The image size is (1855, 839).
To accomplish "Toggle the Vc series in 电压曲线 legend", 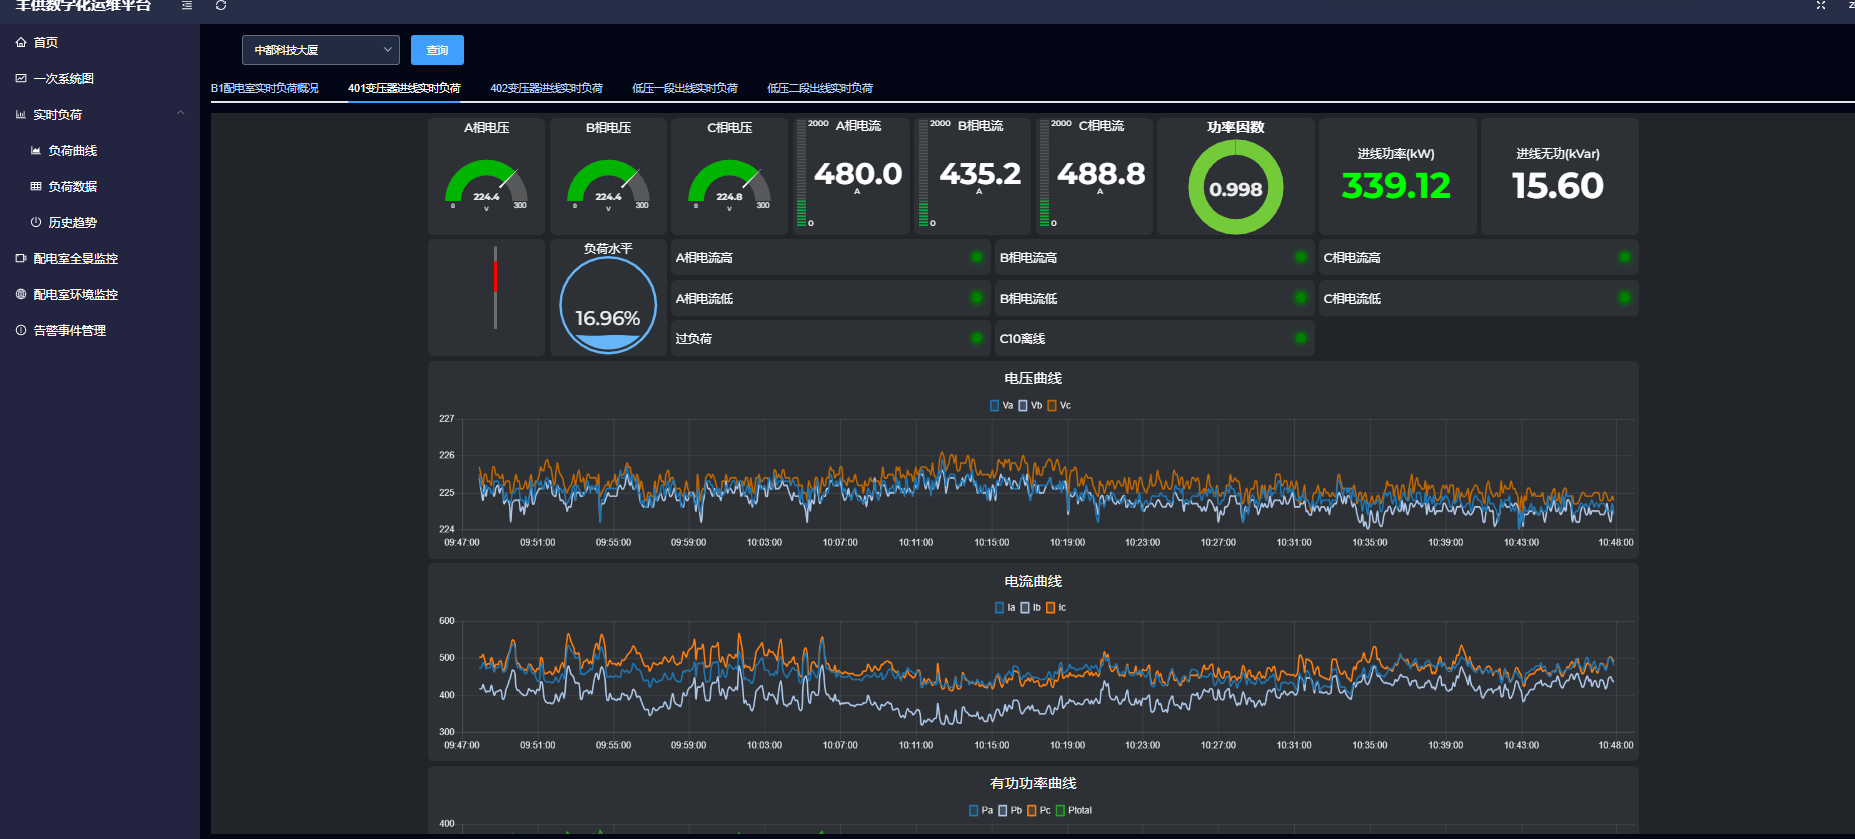I will tap(1059, 405).
